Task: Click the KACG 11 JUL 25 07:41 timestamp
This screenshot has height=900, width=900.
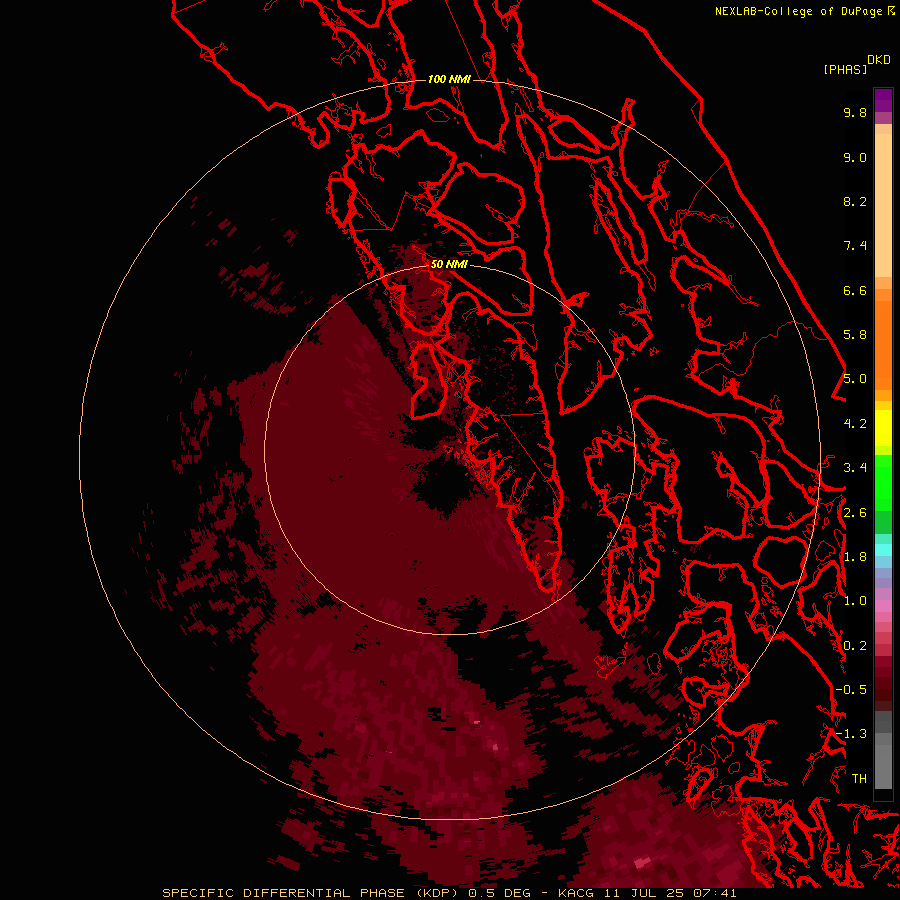Action: (x=647, y=893)
